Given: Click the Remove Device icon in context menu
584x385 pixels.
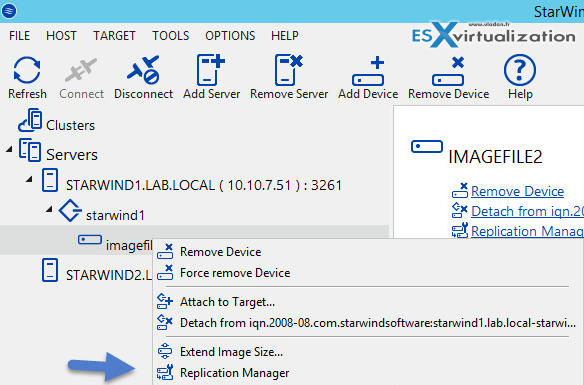Looking at the screenshot, I should pos(165,251).
